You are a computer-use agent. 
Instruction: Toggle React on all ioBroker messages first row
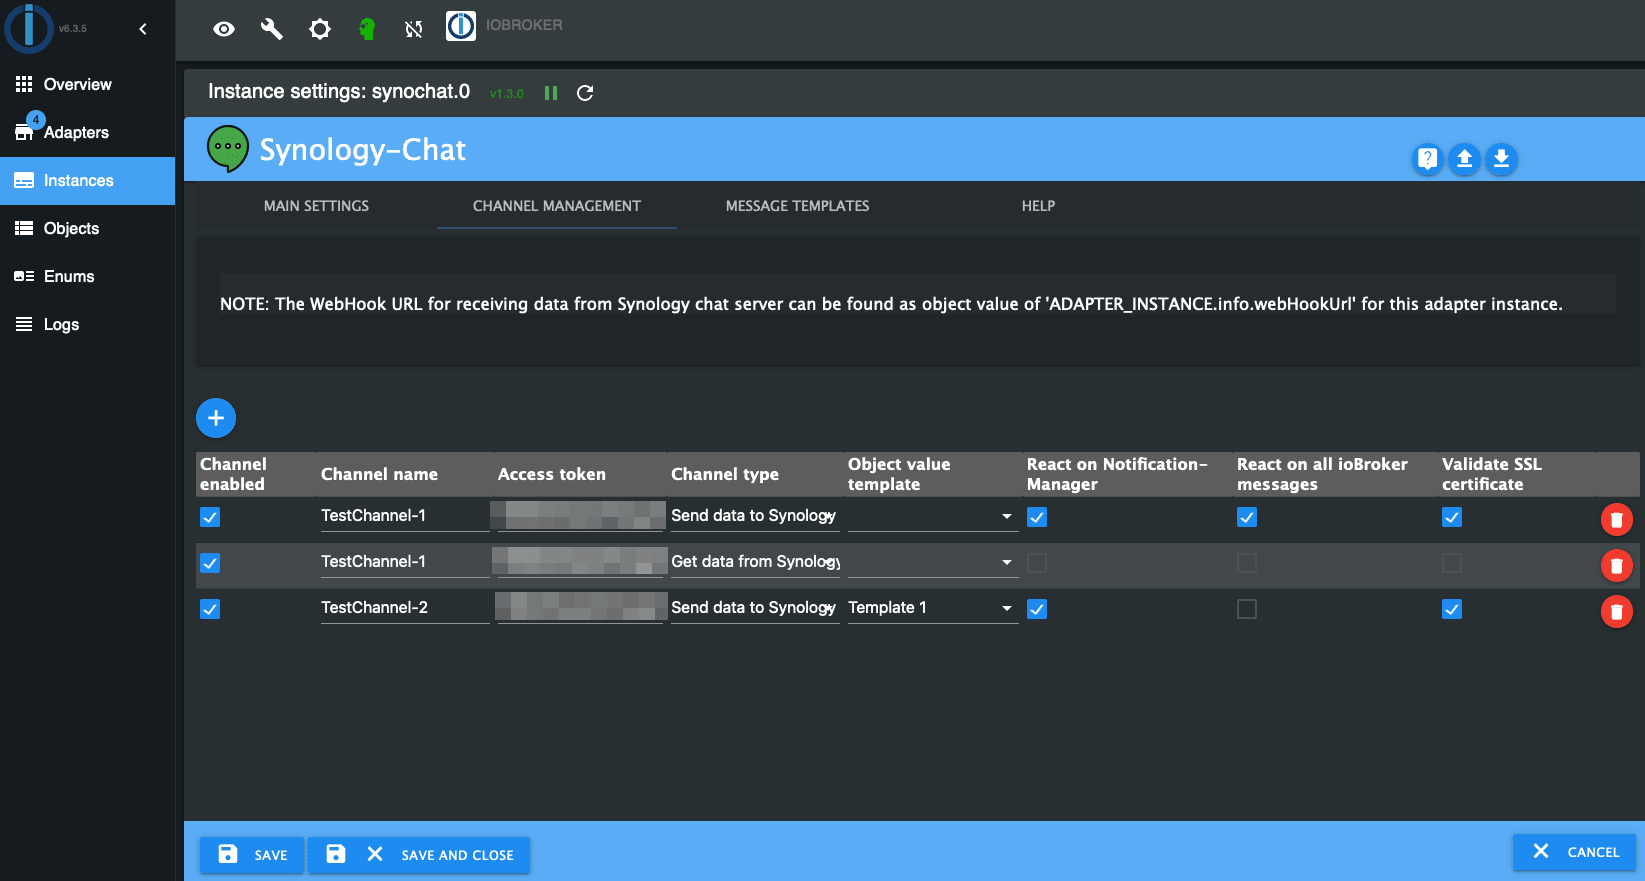[x=1247, y=517]
